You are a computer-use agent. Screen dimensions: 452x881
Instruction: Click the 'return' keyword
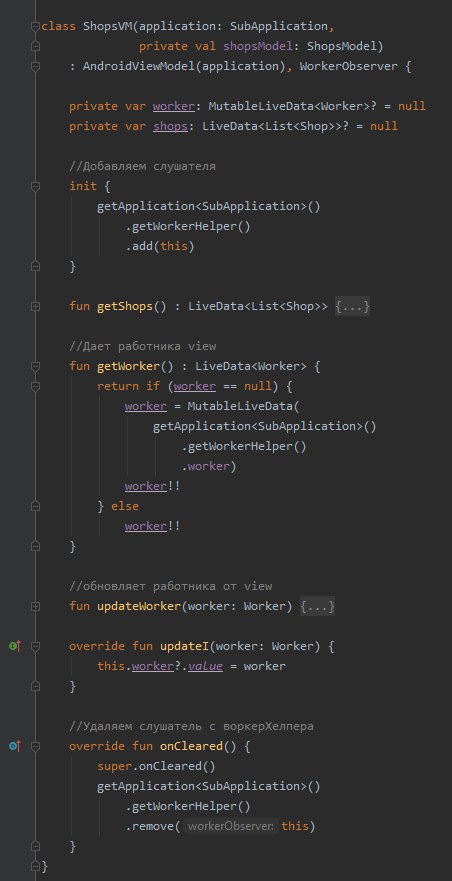(x=118, y=387)
